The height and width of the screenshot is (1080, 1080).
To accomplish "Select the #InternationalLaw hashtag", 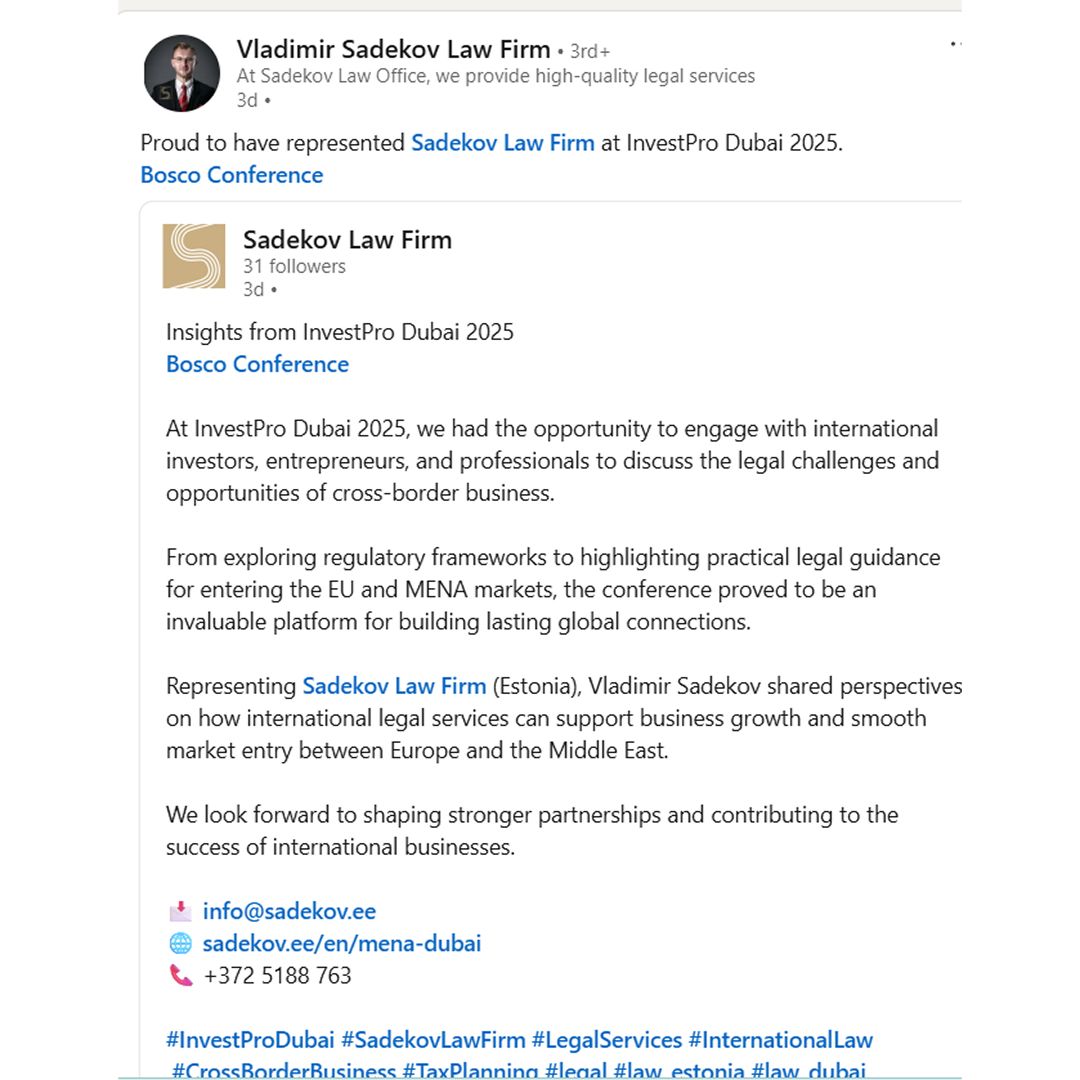I will 780,1040.
